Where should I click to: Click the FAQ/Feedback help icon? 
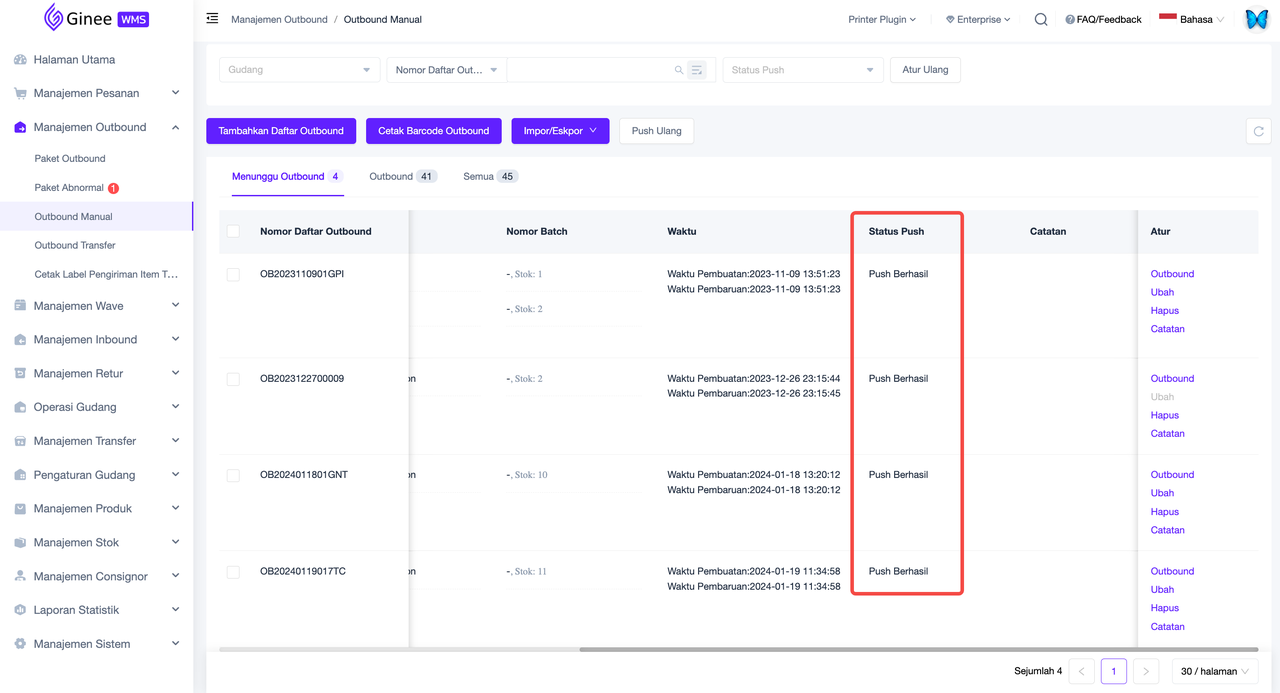1070,20
